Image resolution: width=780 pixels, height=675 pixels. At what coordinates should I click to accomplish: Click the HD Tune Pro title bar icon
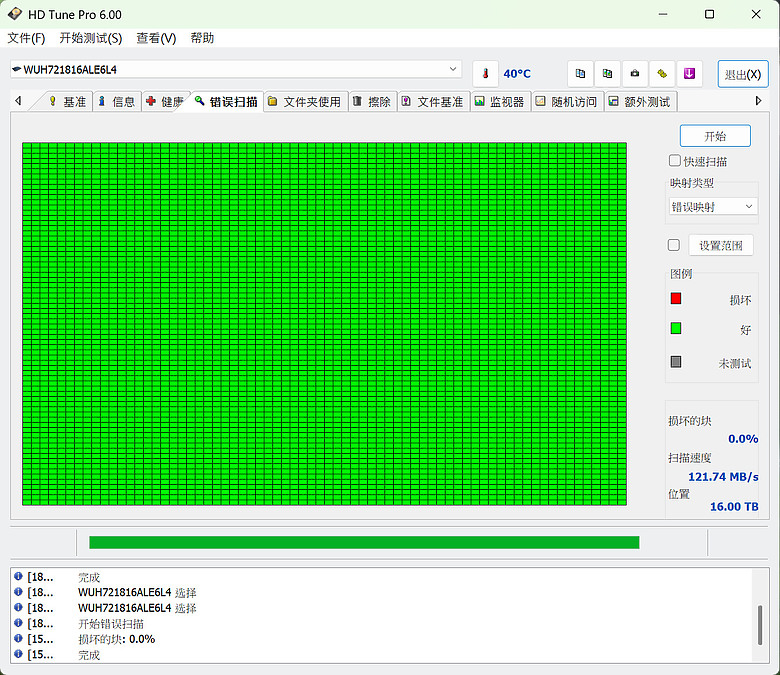(15, 14)
